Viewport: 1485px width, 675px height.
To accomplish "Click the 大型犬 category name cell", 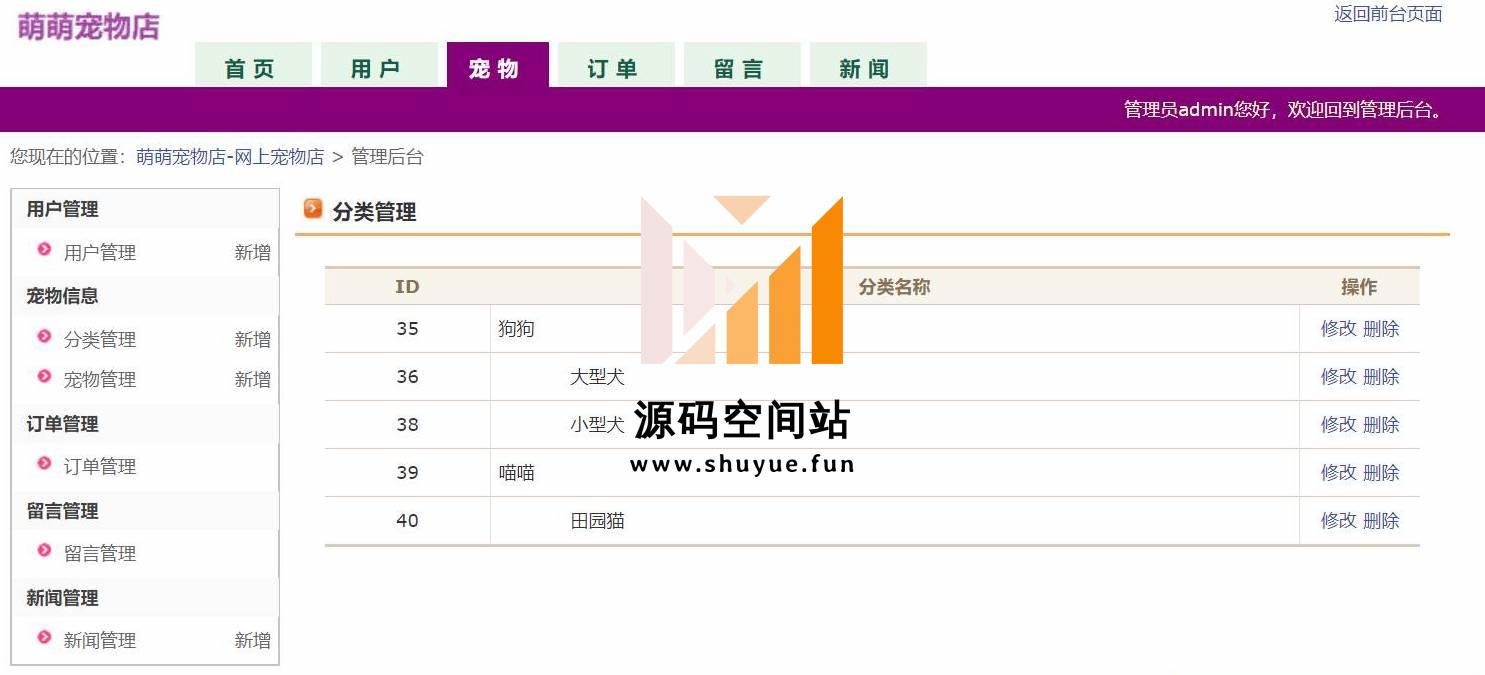I will pos(894,377).
